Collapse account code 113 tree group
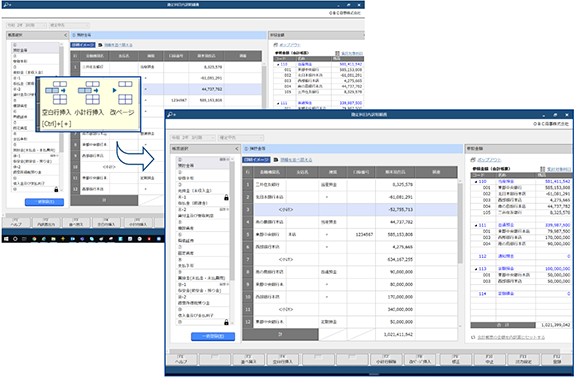575x377 pixels. coord(476,269)
